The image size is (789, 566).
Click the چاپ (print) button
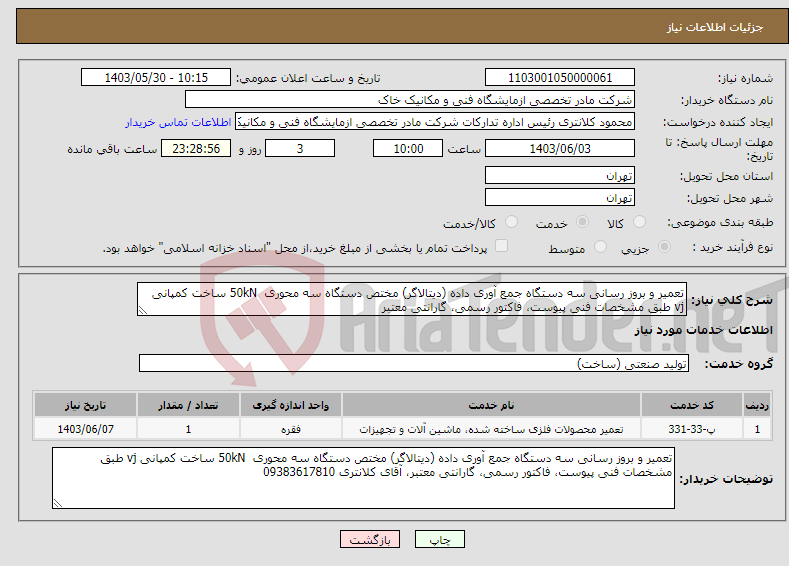click(439, 539)
